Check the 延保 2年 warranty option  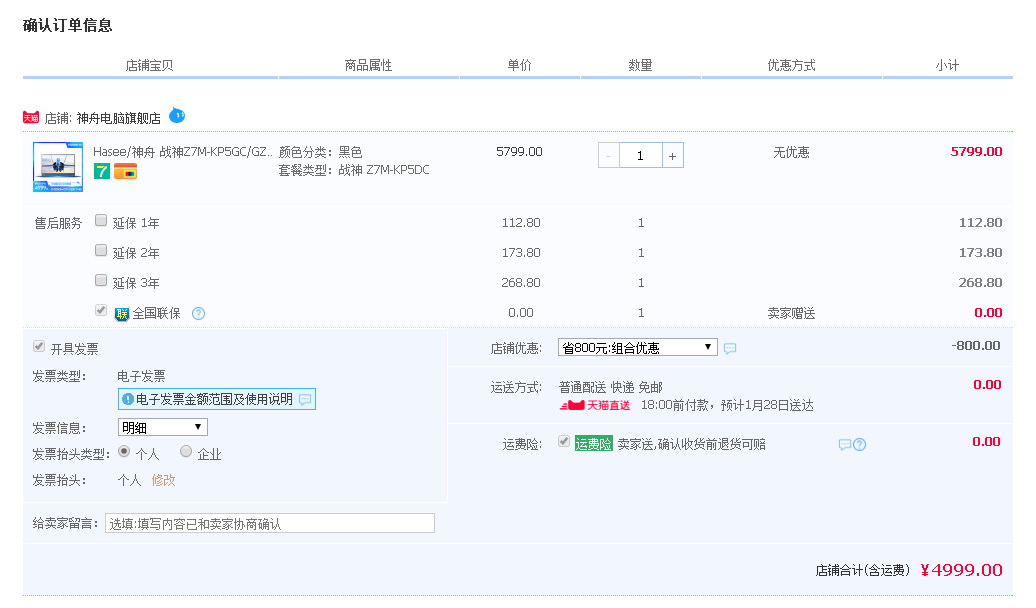101,250
